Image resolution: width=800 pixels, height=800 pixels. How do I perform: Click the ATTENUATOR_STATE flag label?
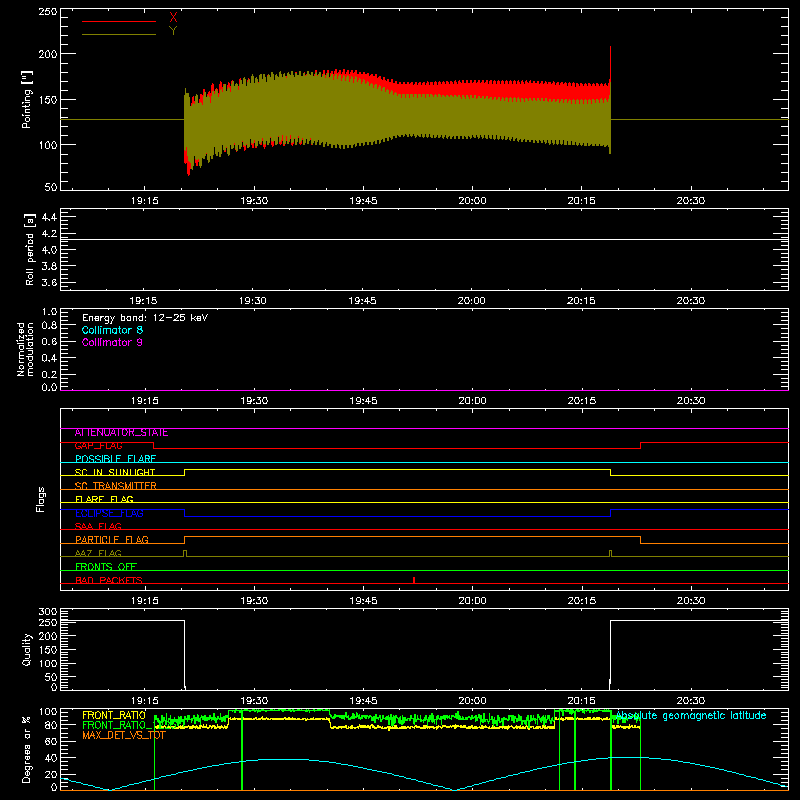(121, 433)
